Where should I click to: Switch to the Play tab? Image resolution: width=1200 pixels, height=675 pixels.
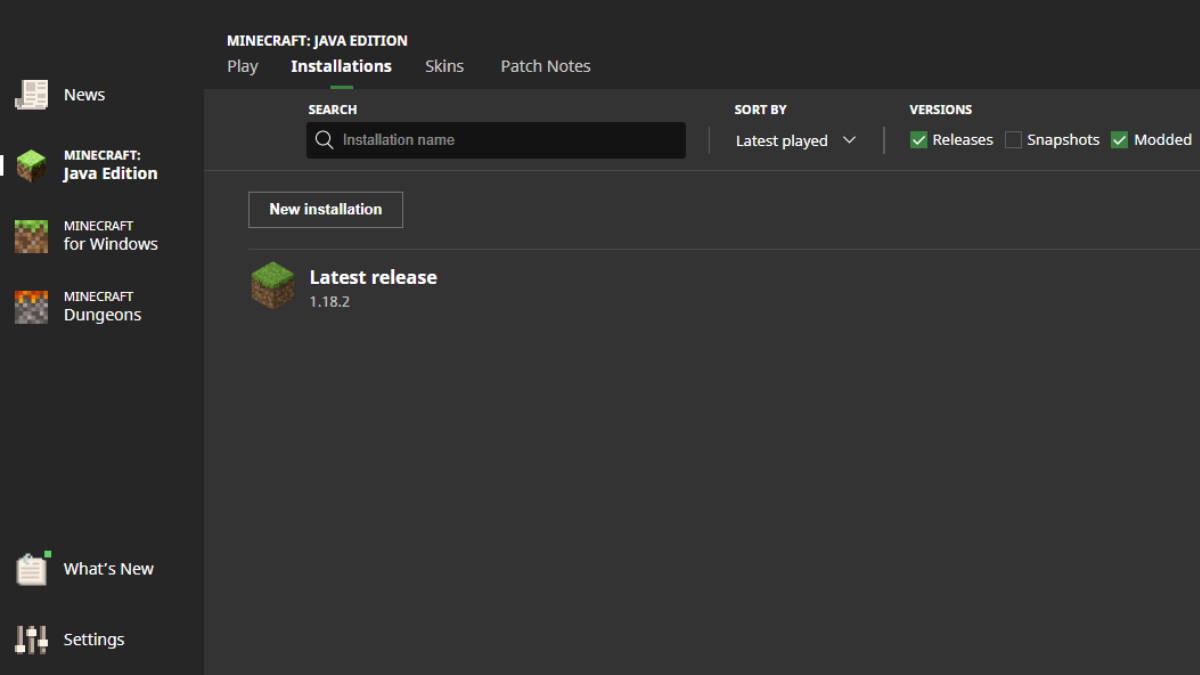point(242,66)
